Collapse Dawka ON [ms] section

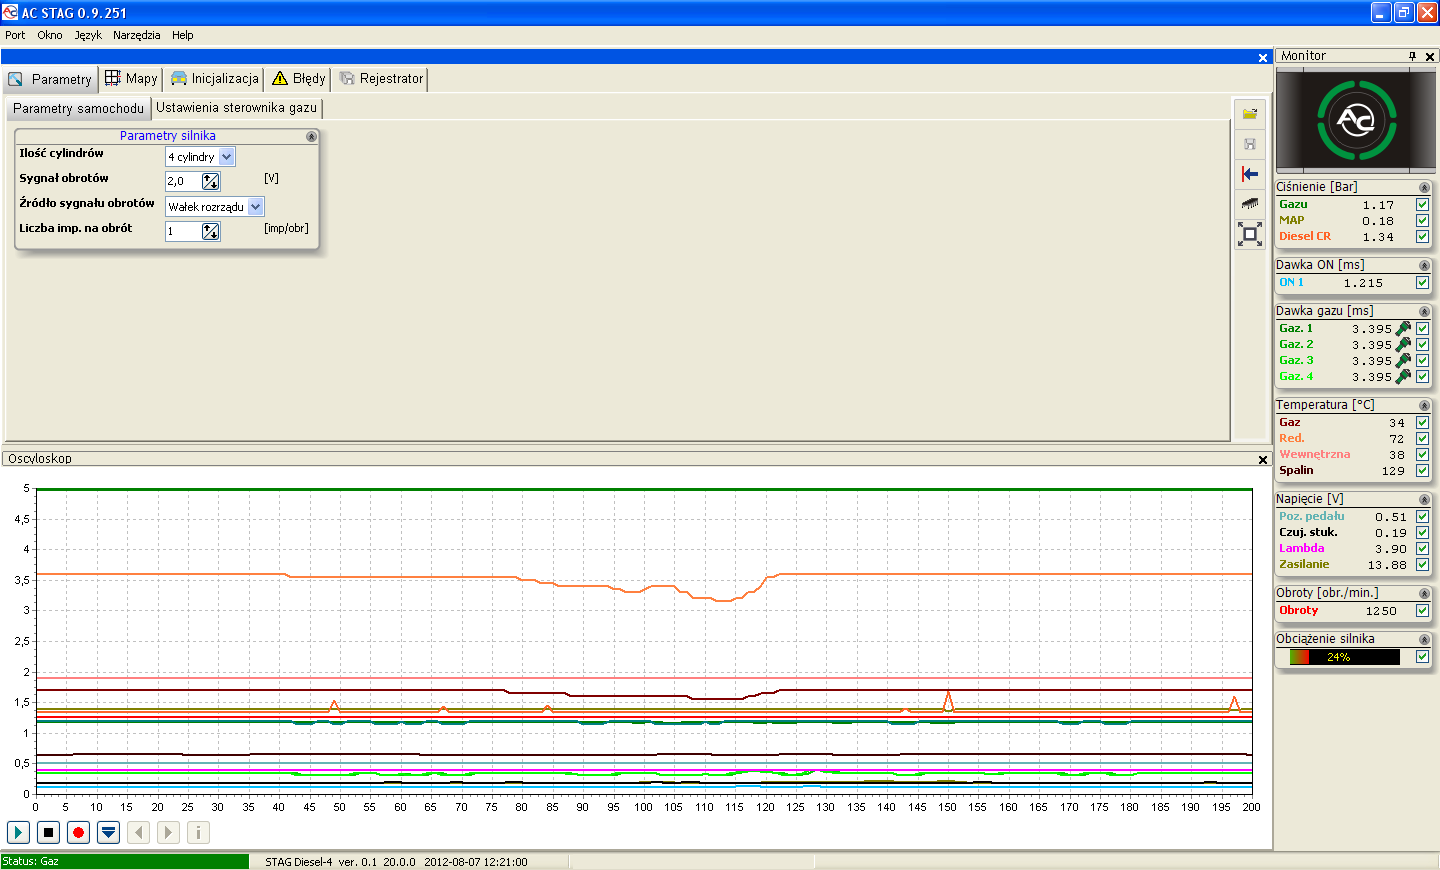[1424, 266]
